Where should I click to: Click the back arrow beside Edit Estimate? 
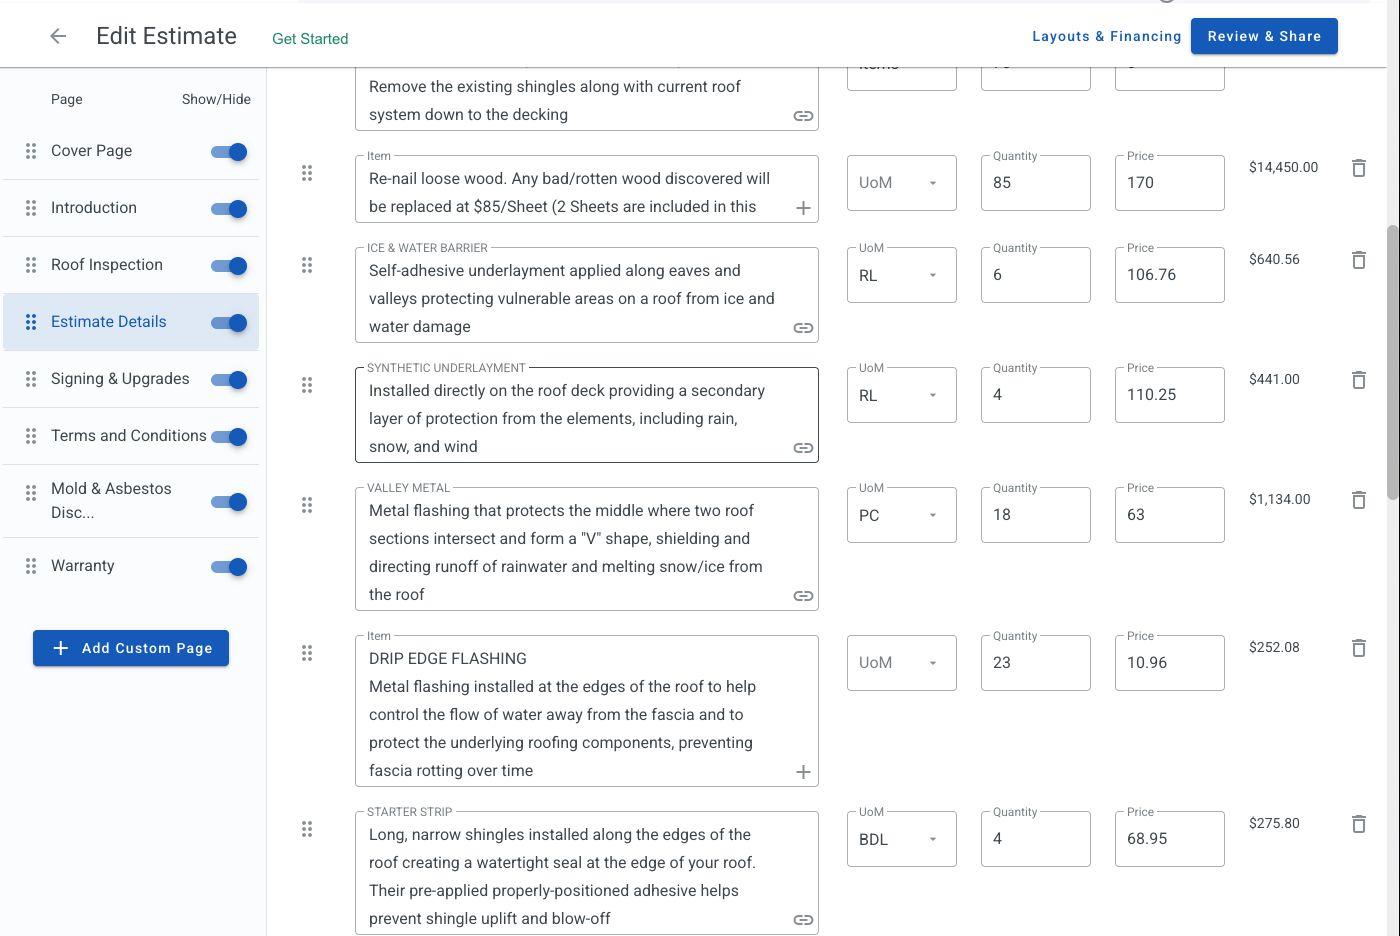tap(58, 37)
